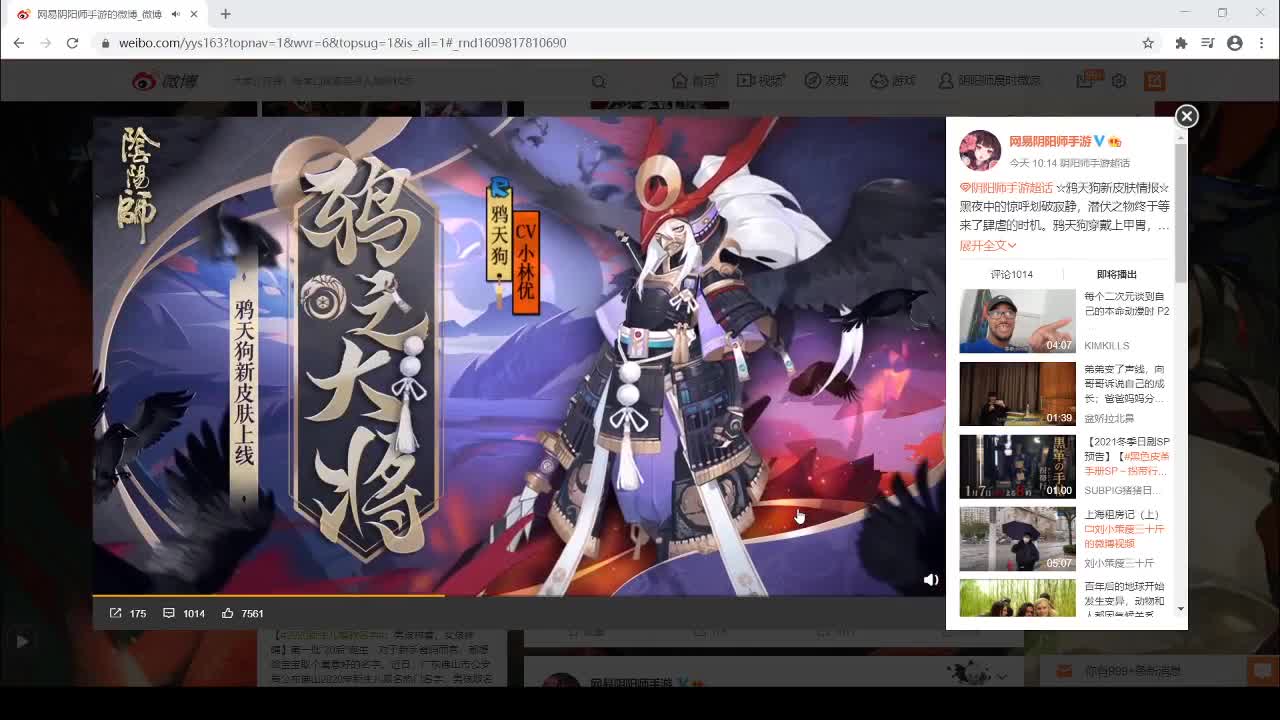
Task: Click the address bar URL
Action: pyautogui.click(x=342, y=43)
